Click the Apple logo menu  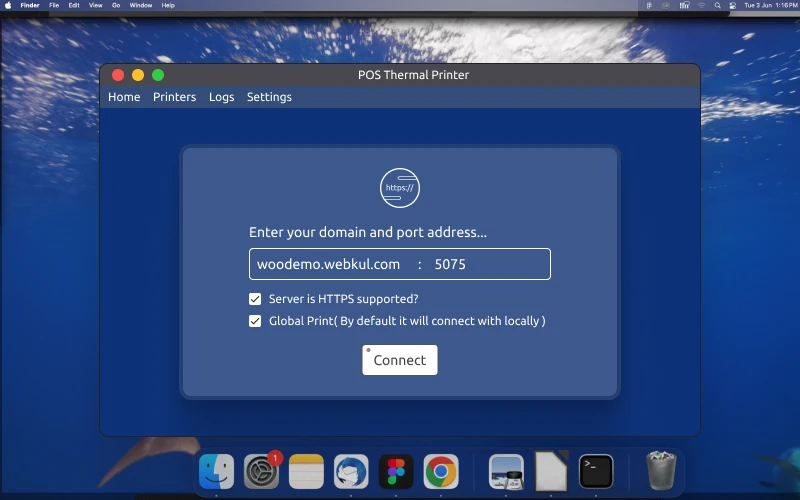[x=8, y=5]
